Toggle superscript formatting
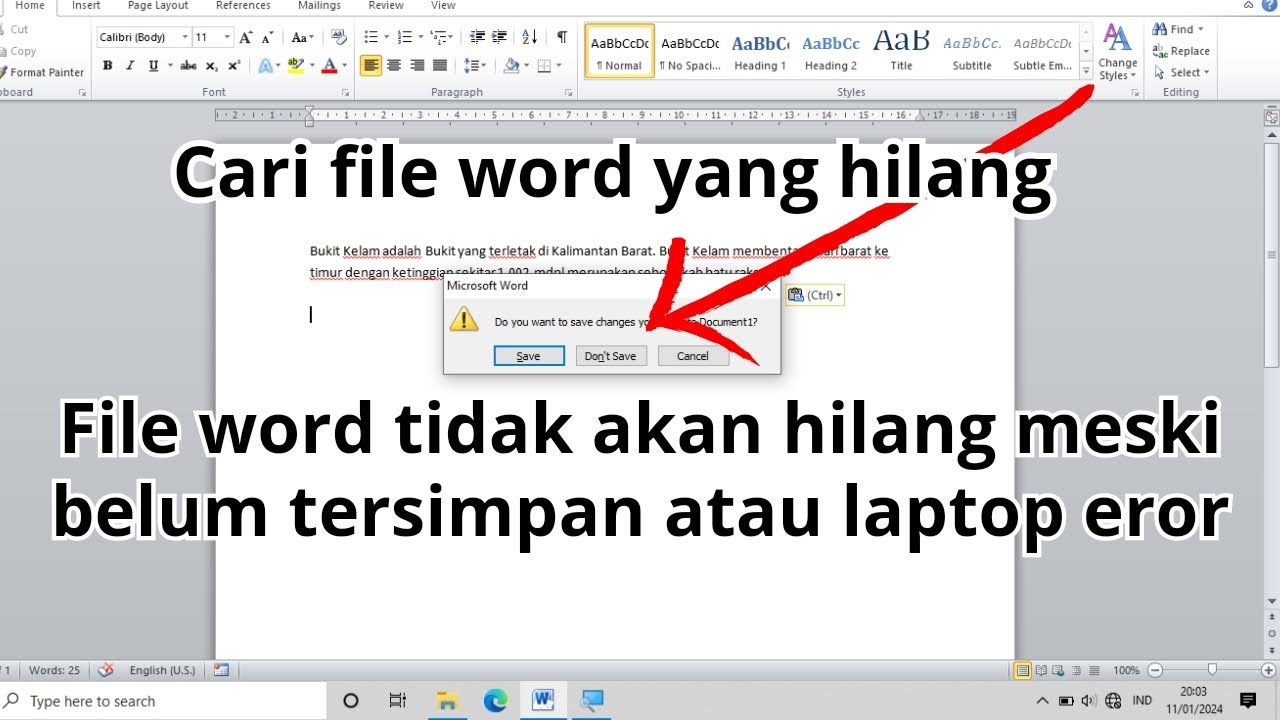1280x720 pixels. pyautogui.click(x=234, y=66)
